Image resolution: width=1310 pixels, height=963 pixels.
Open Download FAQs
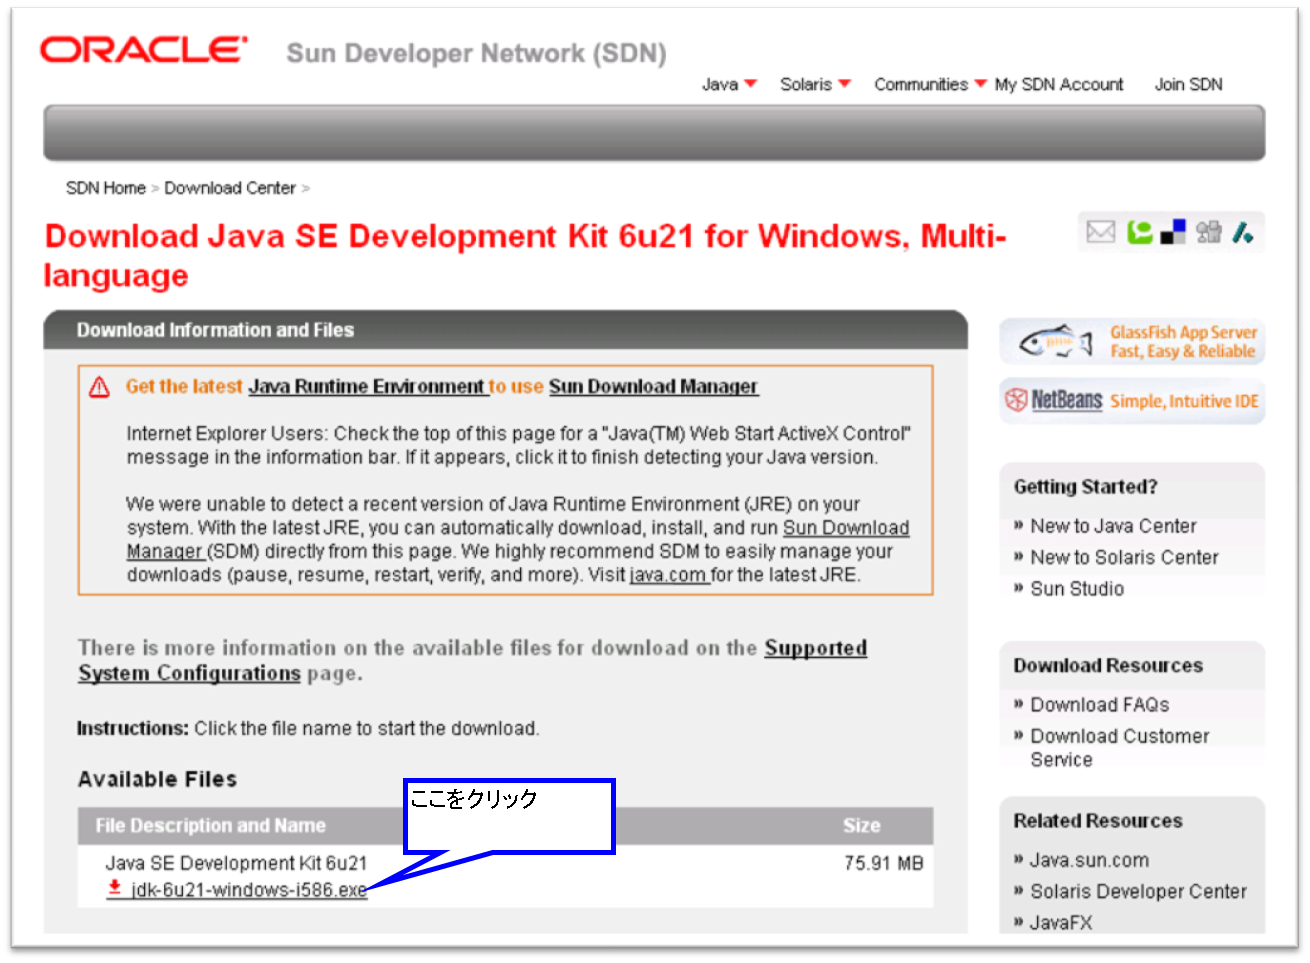(x=1100, y=705)
